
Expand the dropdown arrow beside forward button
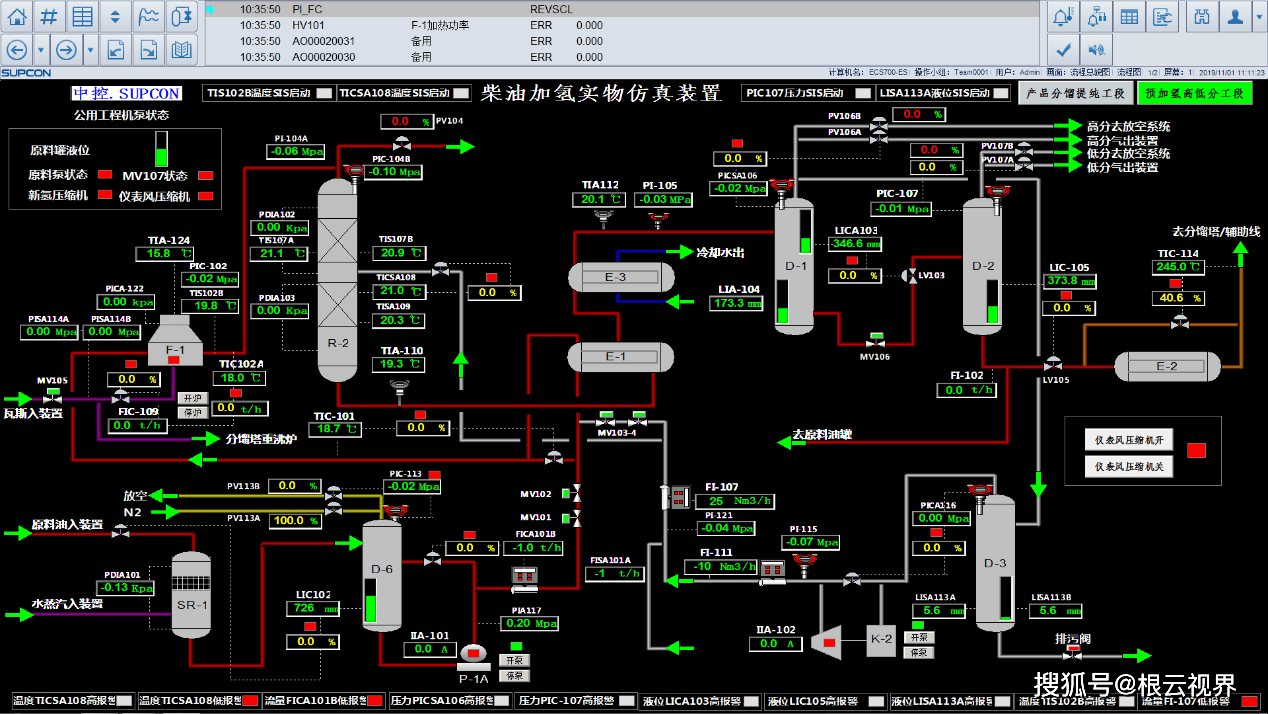click(x=90, y=49)
